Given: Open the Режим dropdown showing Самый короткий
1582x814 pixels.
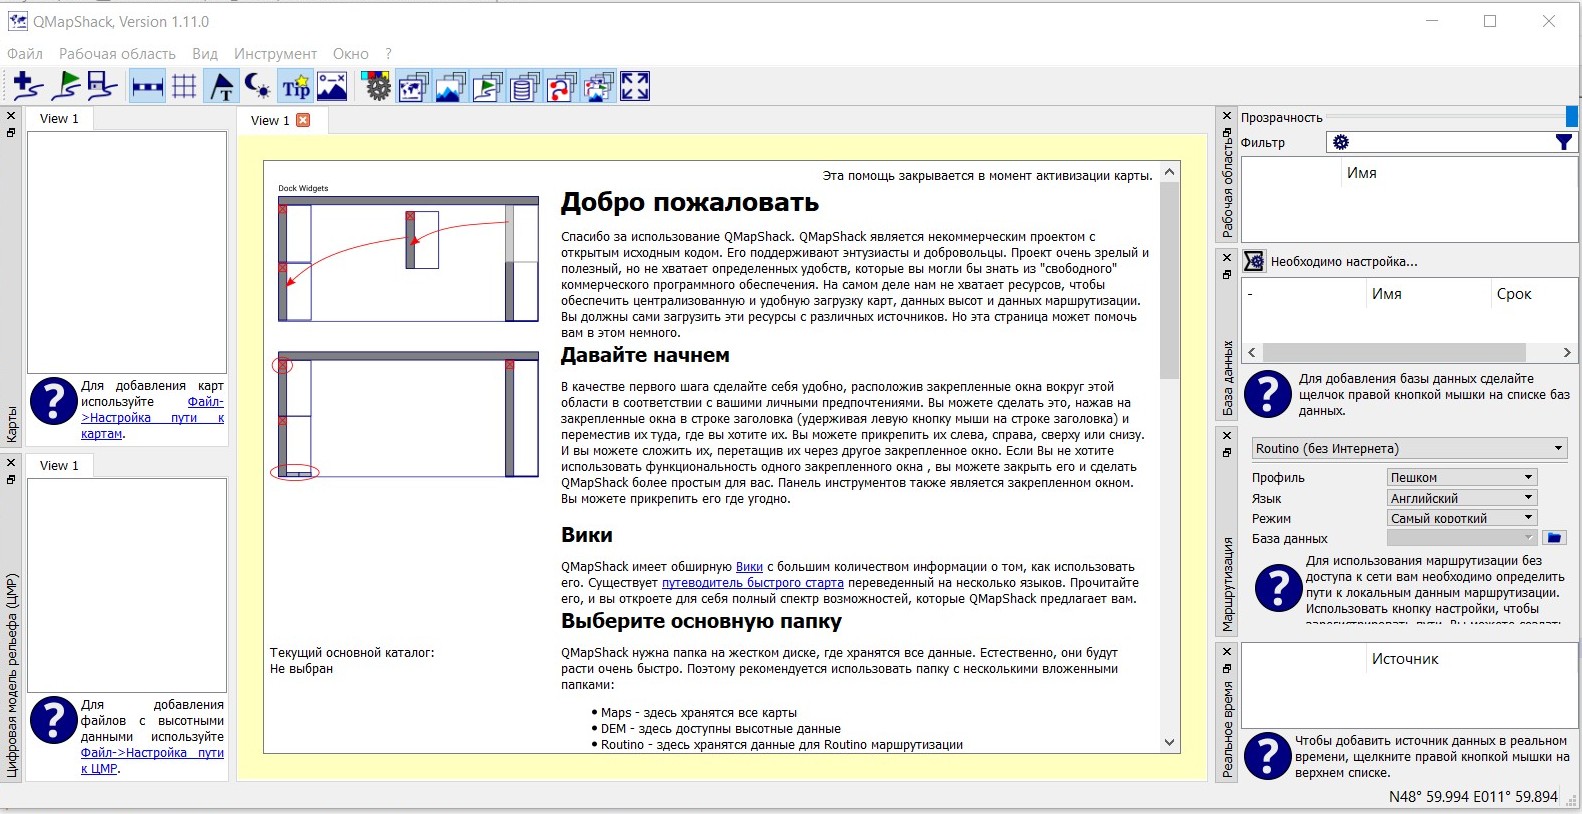Looking at the screenshot, I should pyautogui.click(x=1462, y=518).
